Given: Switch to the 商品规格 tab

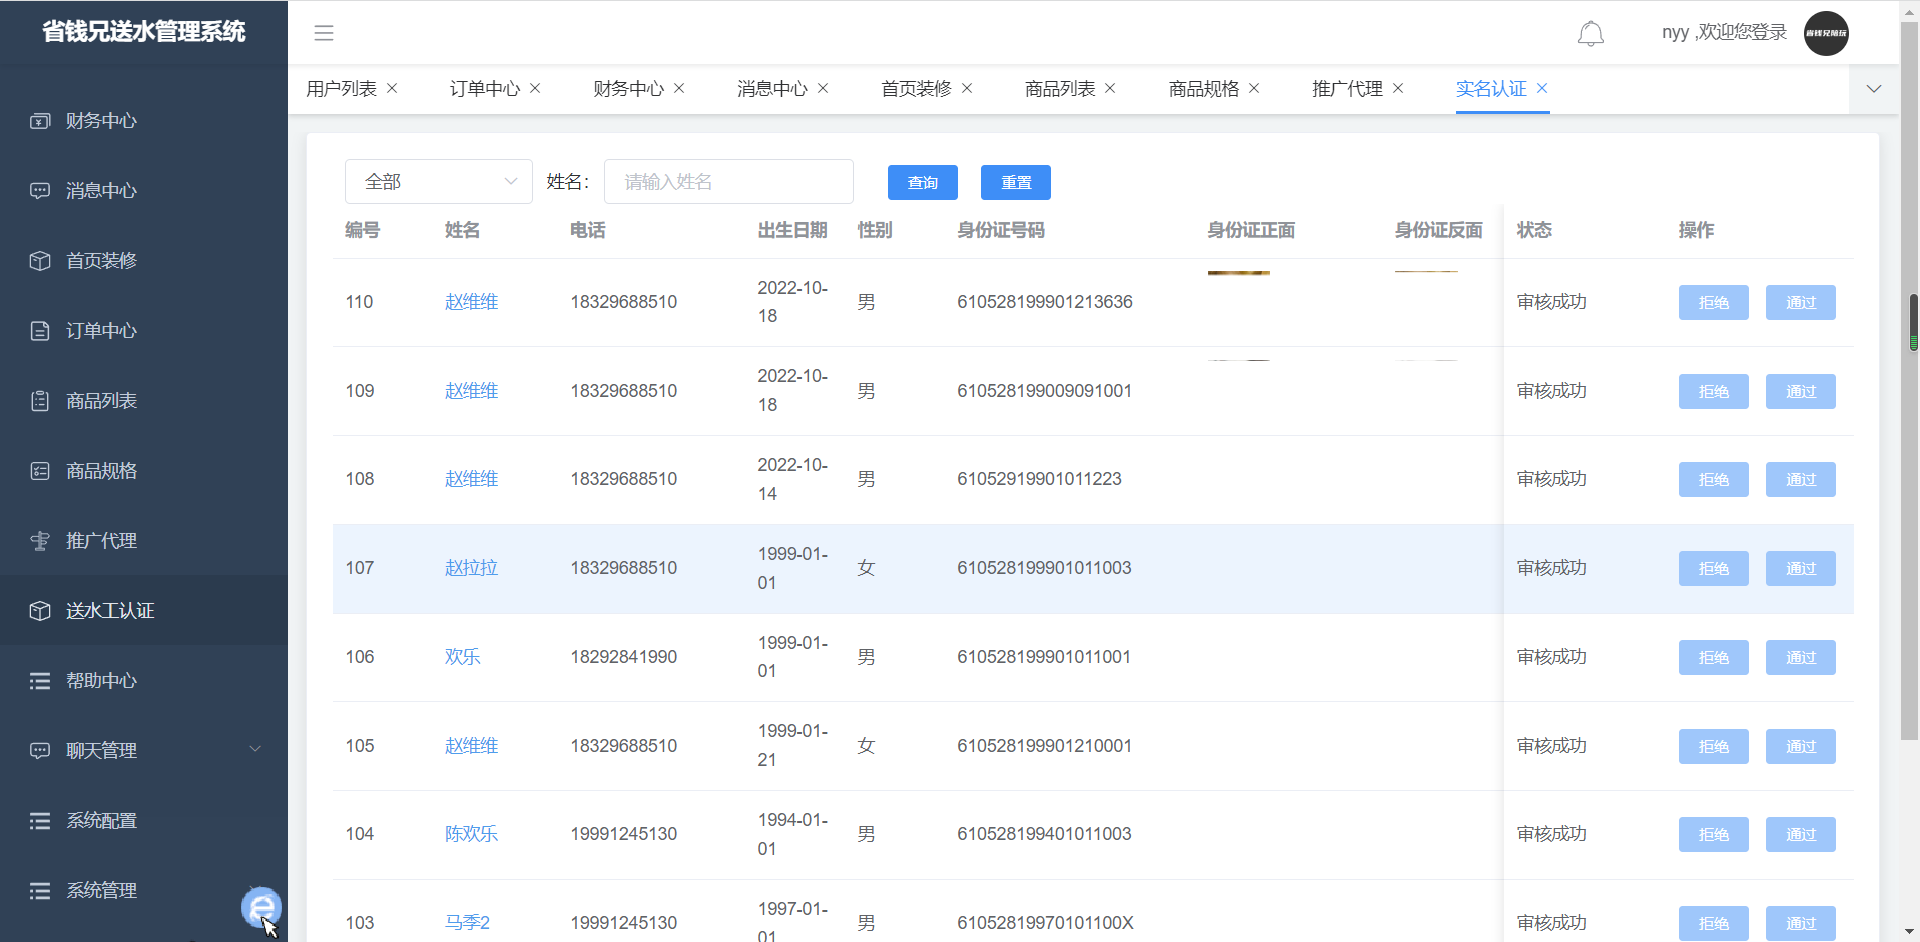Looking at the screenshot, I should point(1203,89).
